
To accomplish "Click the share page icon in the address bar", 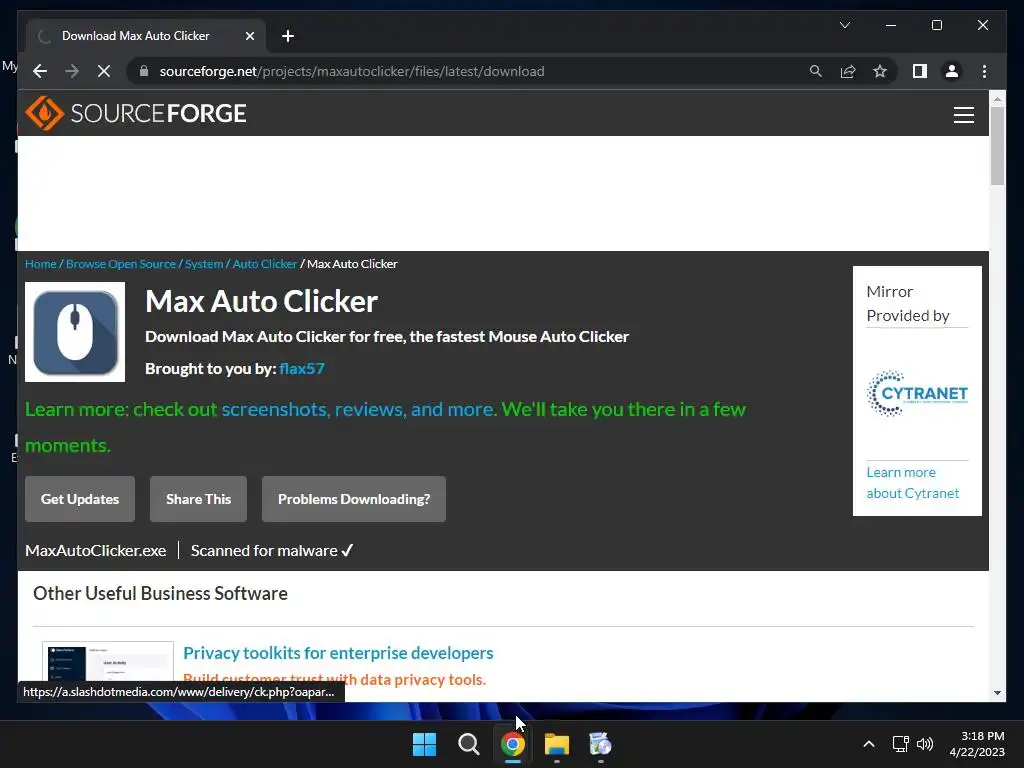I will (848, 71).
